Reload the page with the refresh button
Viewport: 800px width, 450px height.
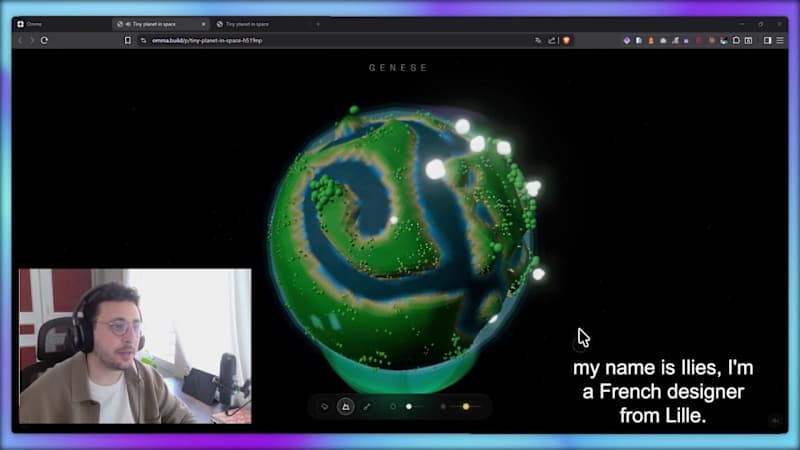44,40
